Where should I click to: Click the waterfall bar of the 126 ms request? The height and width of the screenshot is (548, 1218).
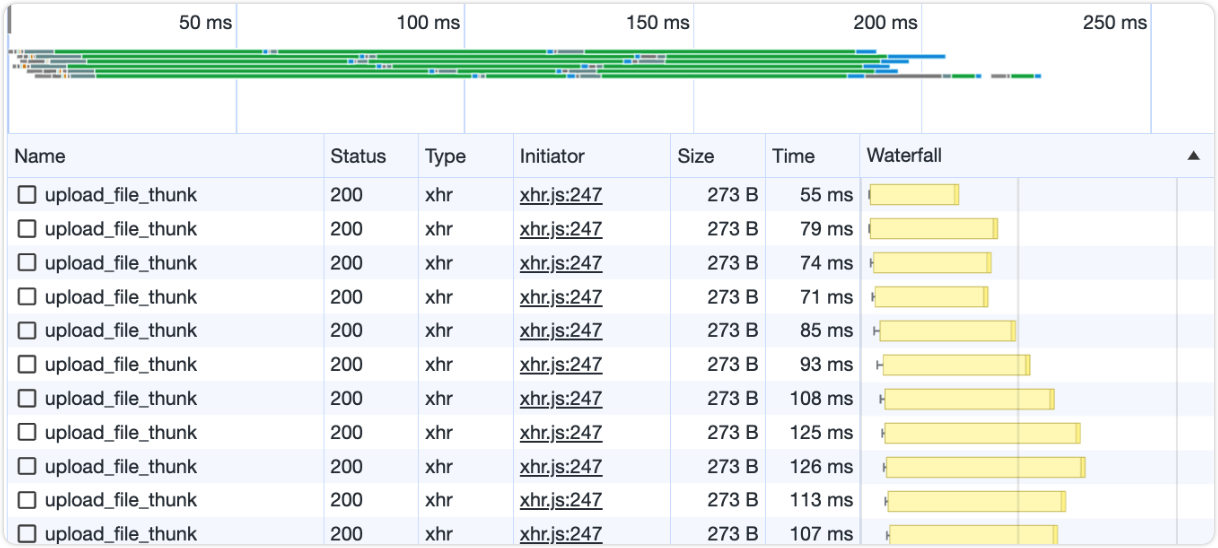[985, 466]
